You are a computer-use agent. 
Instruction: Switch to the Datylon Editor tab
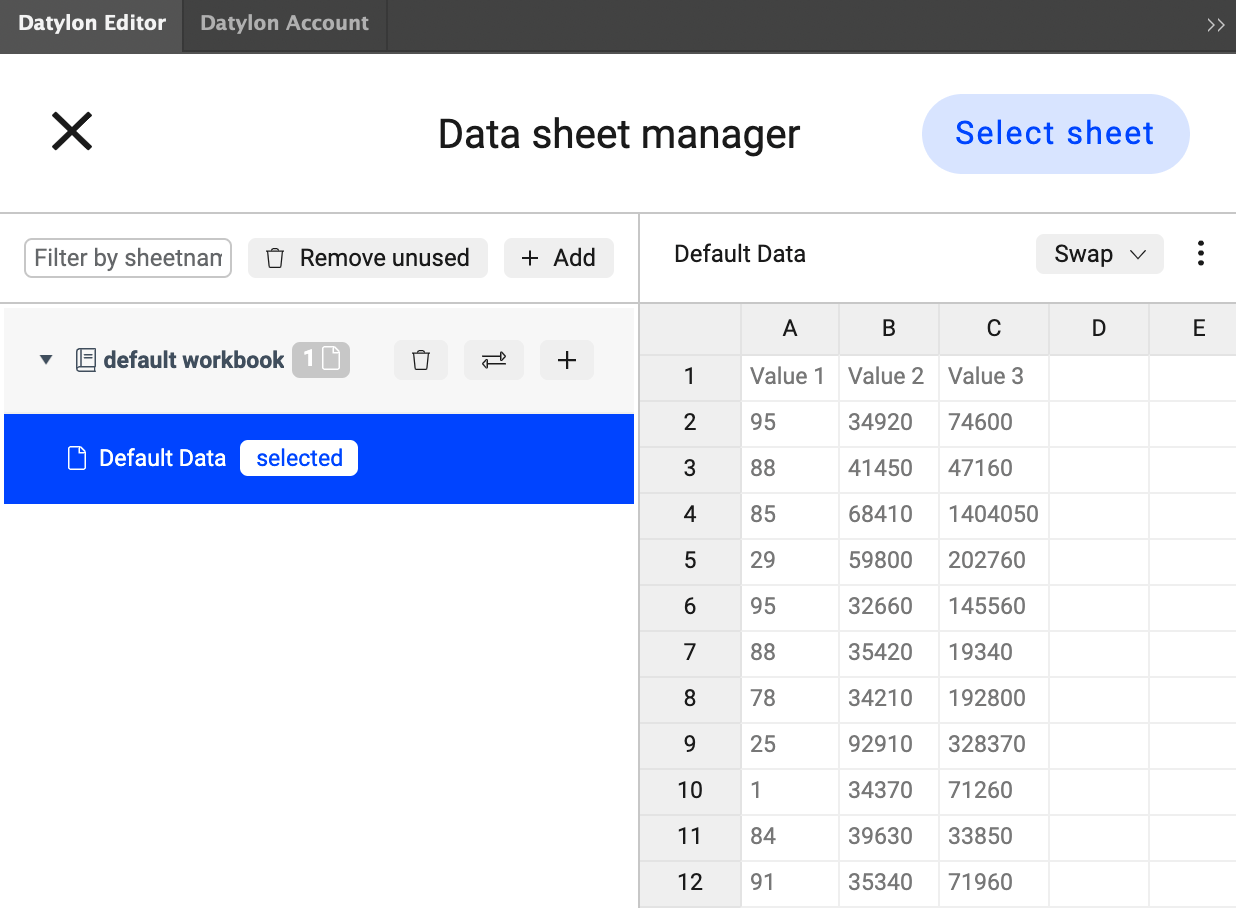92,24
